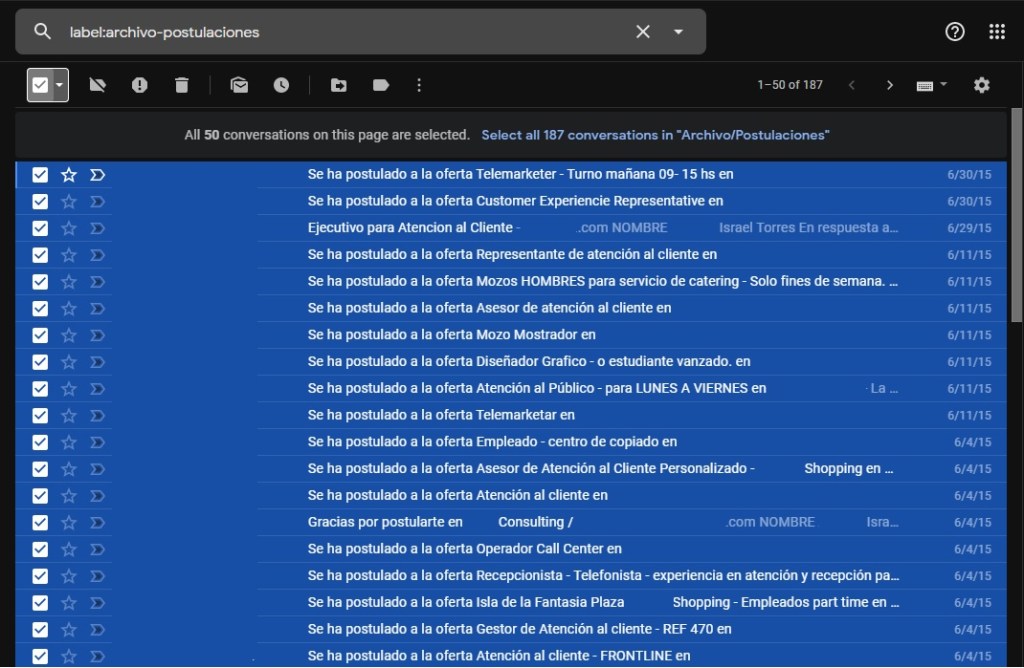
Task: Delete selected conversations with trash icon
Action: point(181,85)
